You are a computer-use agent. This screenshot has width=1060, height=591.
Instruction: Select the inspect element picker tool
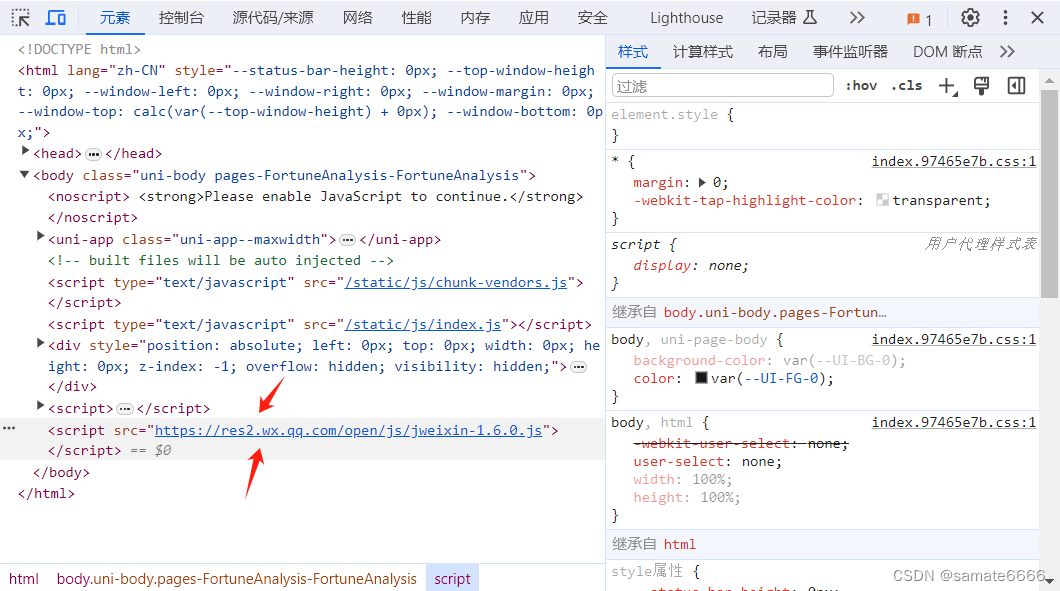(x=18, y=16)
